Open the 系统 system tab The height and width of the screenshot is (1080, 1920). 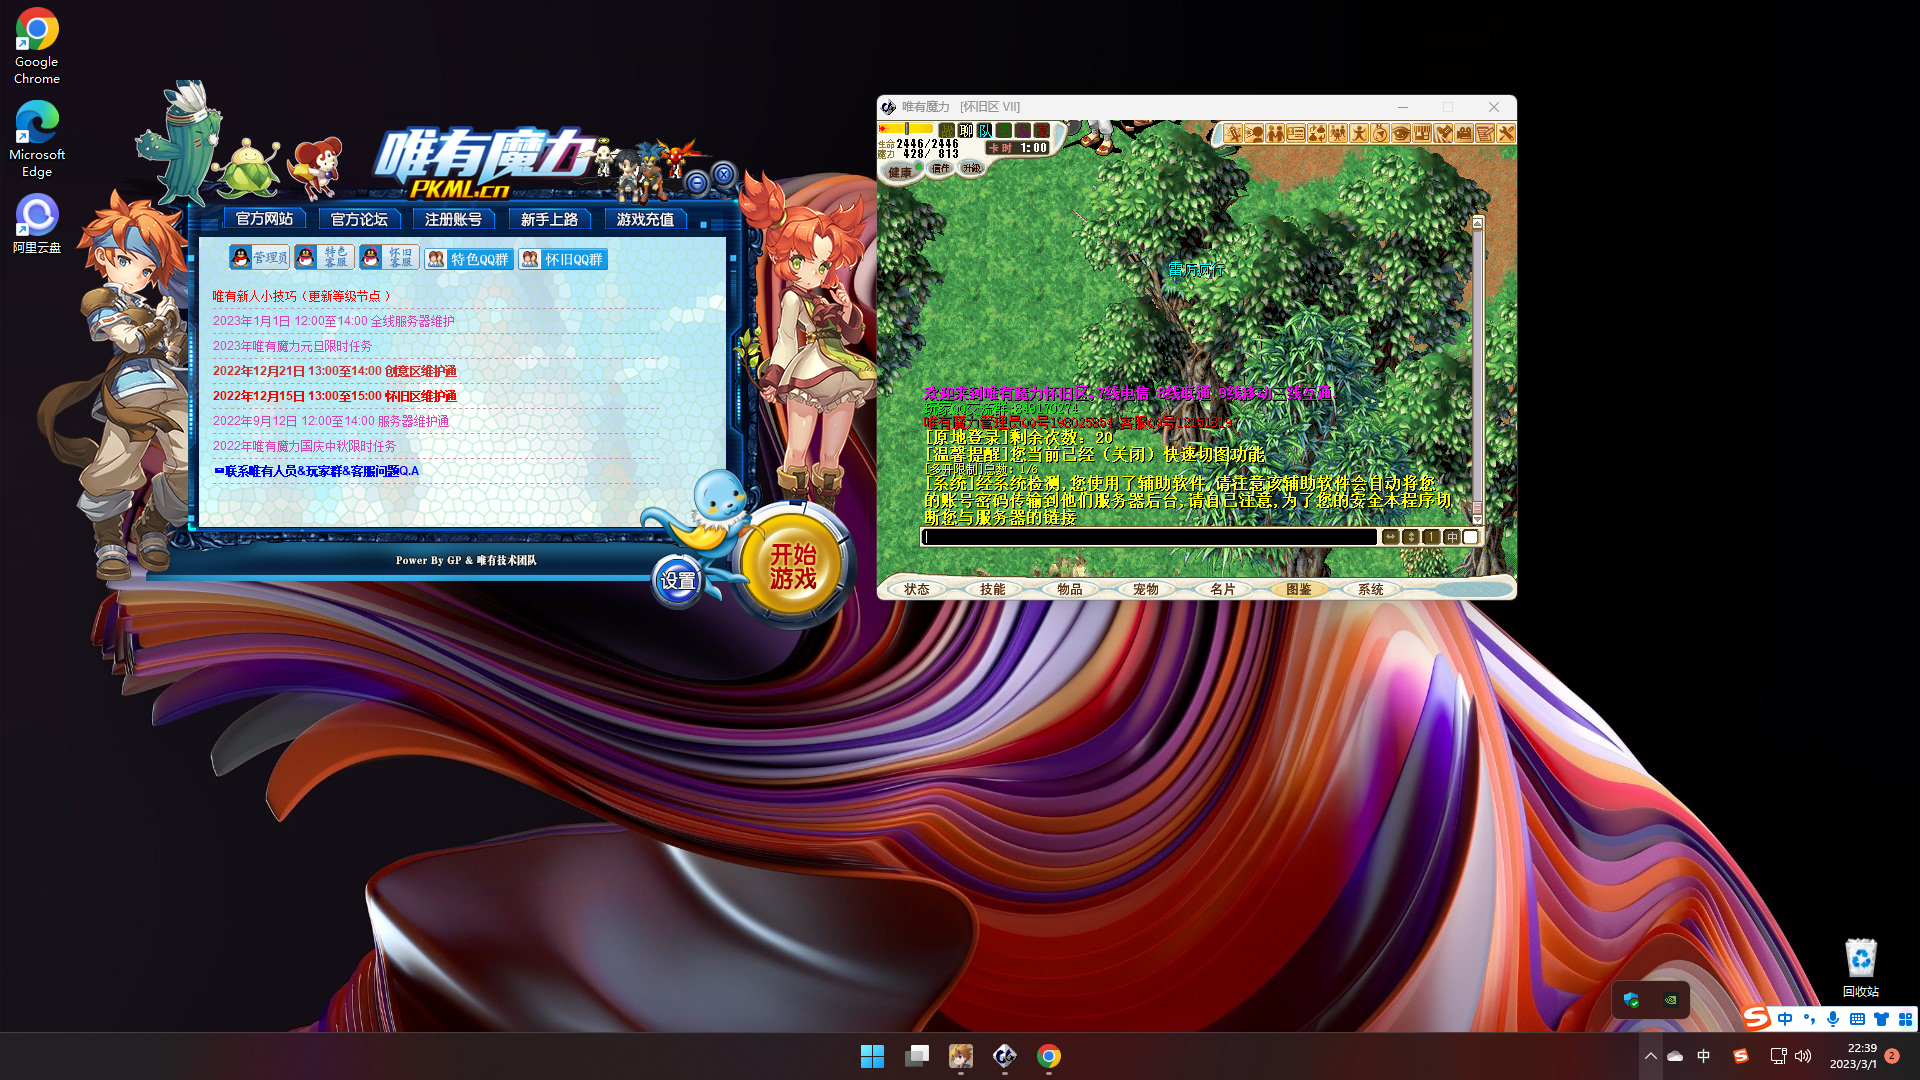pyautogui.click(x=1371, y=589)
